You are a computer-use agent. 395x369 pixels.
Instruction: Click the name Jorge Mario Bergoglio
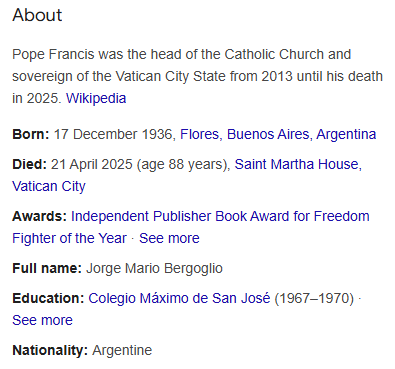[x=154, y=268]
